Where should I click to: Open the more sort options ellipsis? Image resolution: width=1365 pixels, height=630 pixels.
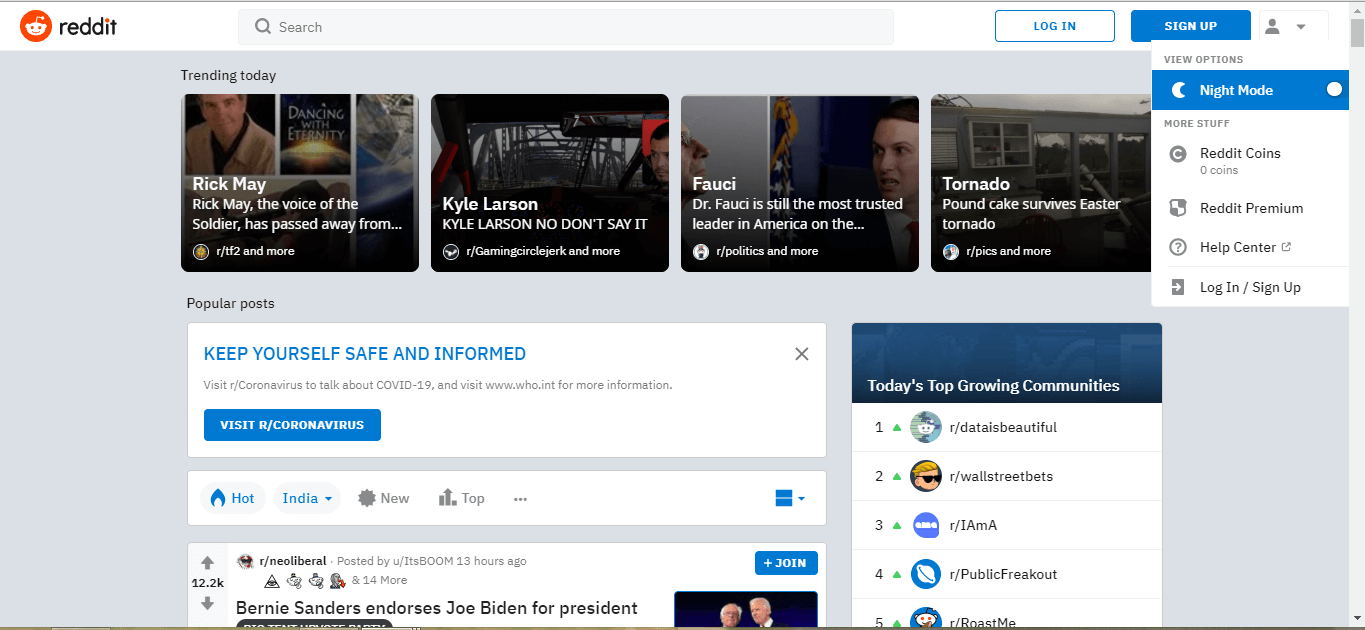click(520, 499)
